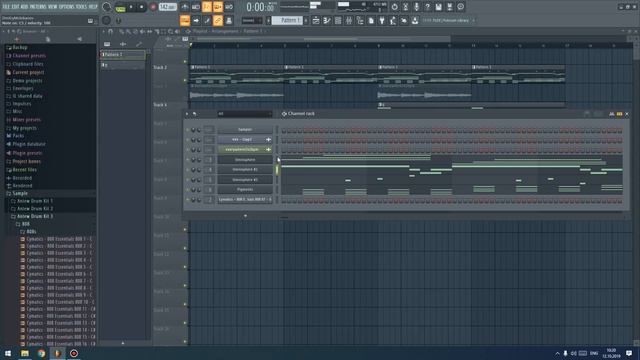
Task: Open the Pattern 1 selector dropdown
Action: (287, 20)
